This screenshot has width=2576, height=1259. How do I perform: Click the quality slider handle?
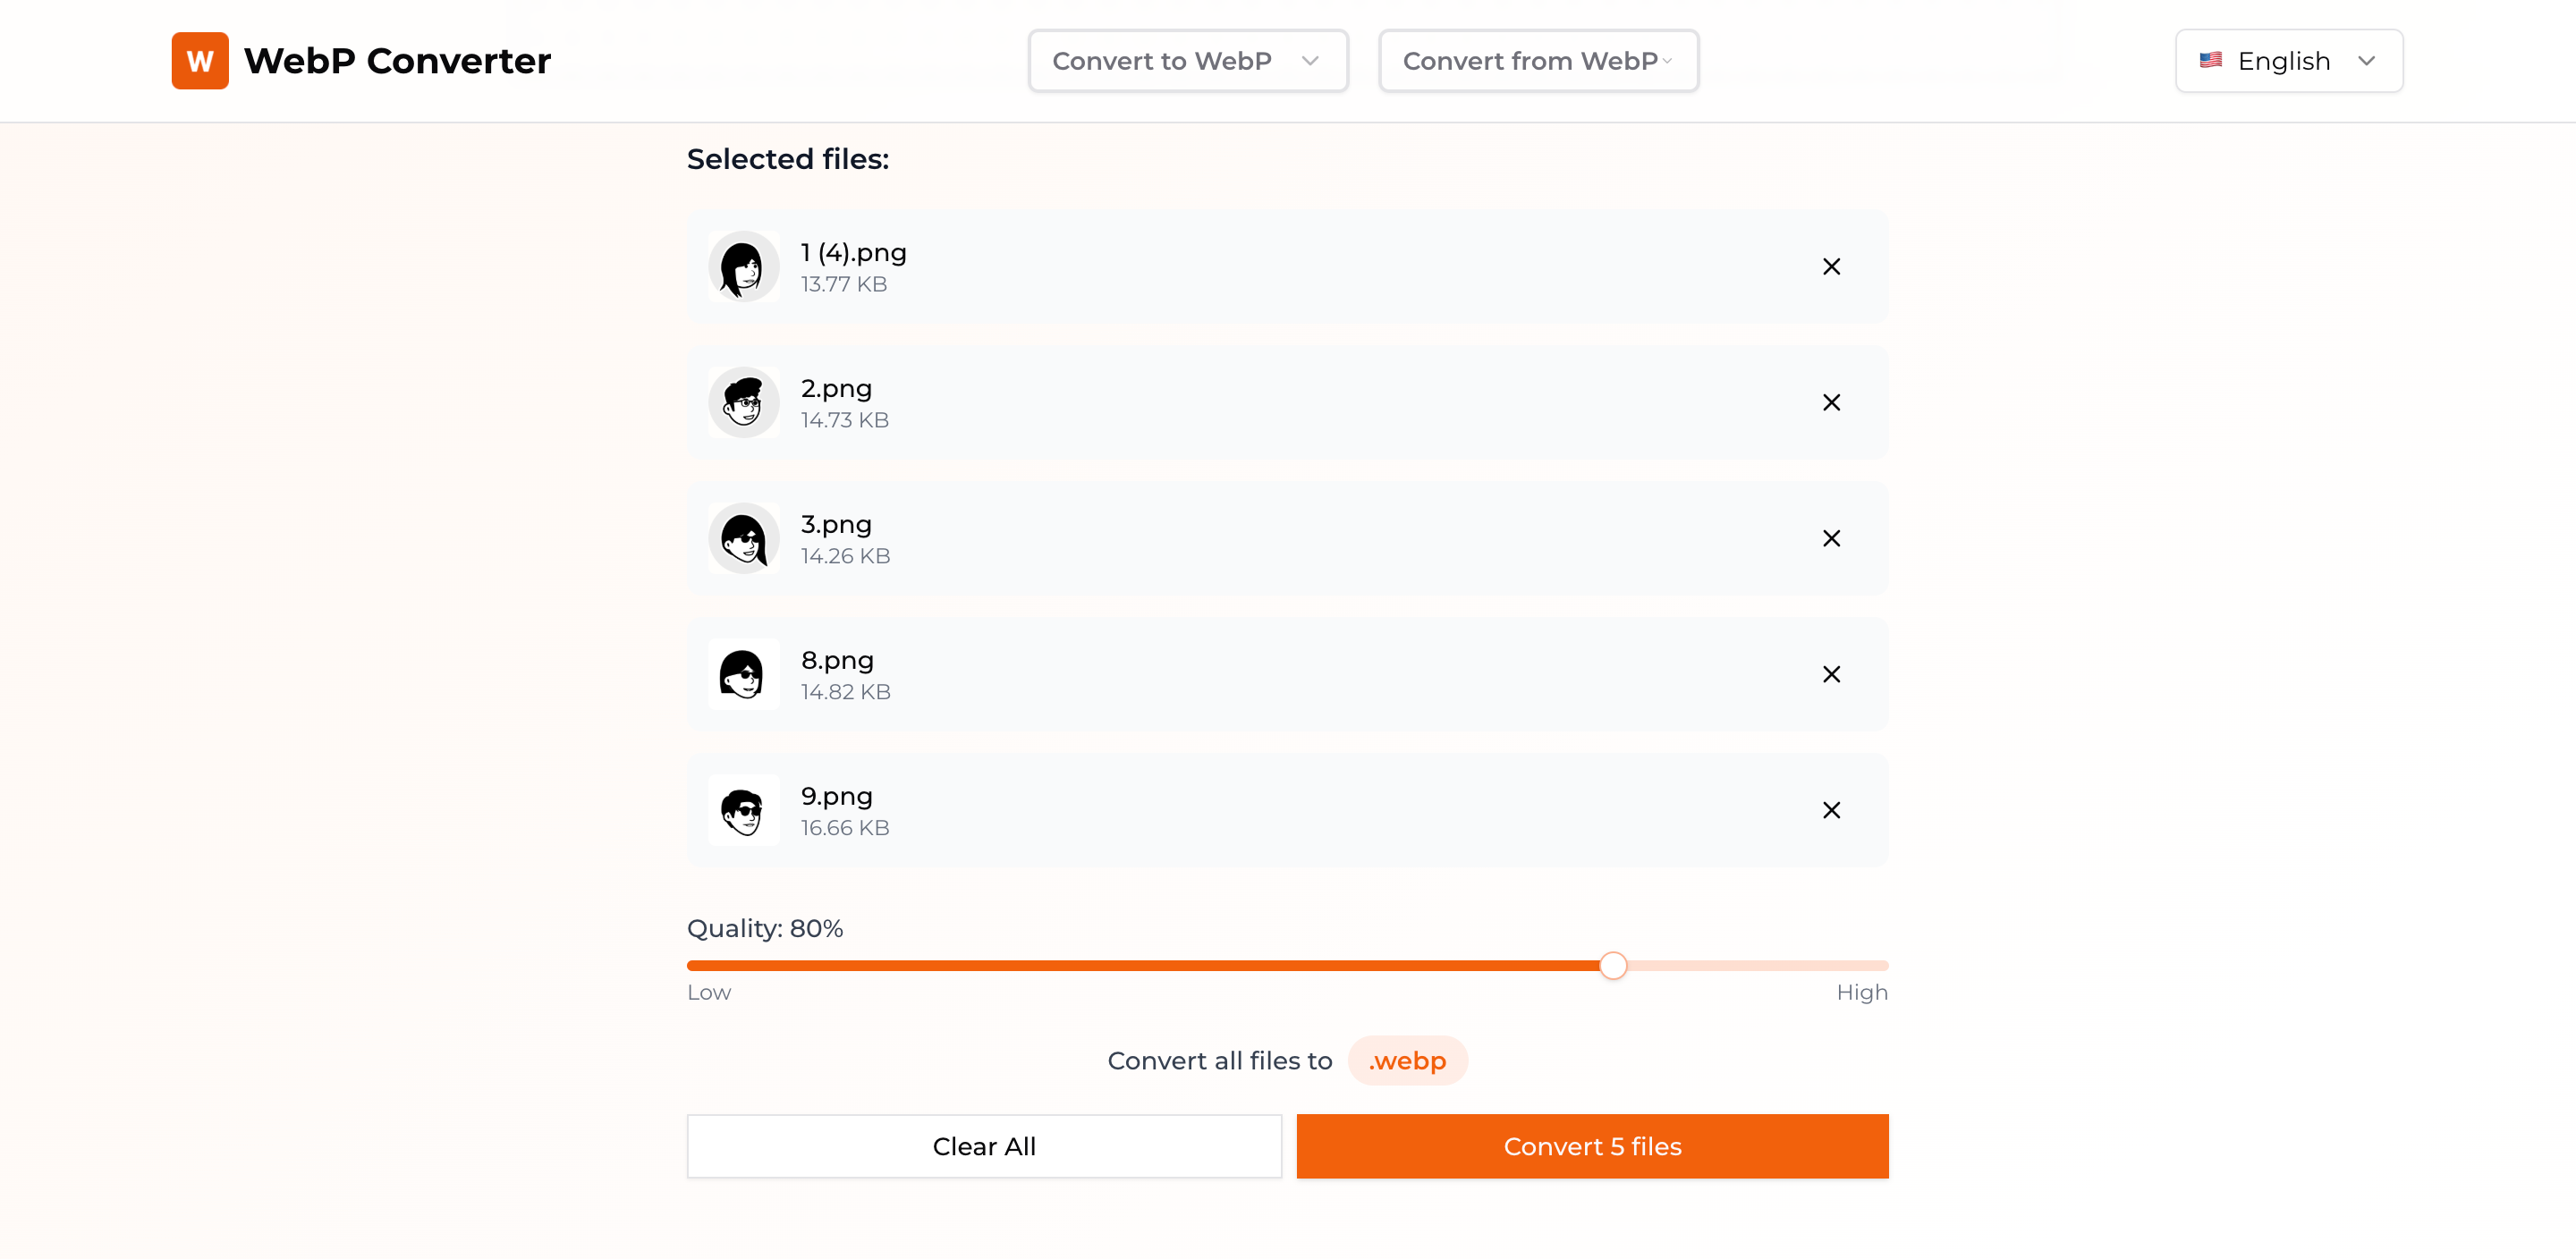click(x=1612, y=966)
